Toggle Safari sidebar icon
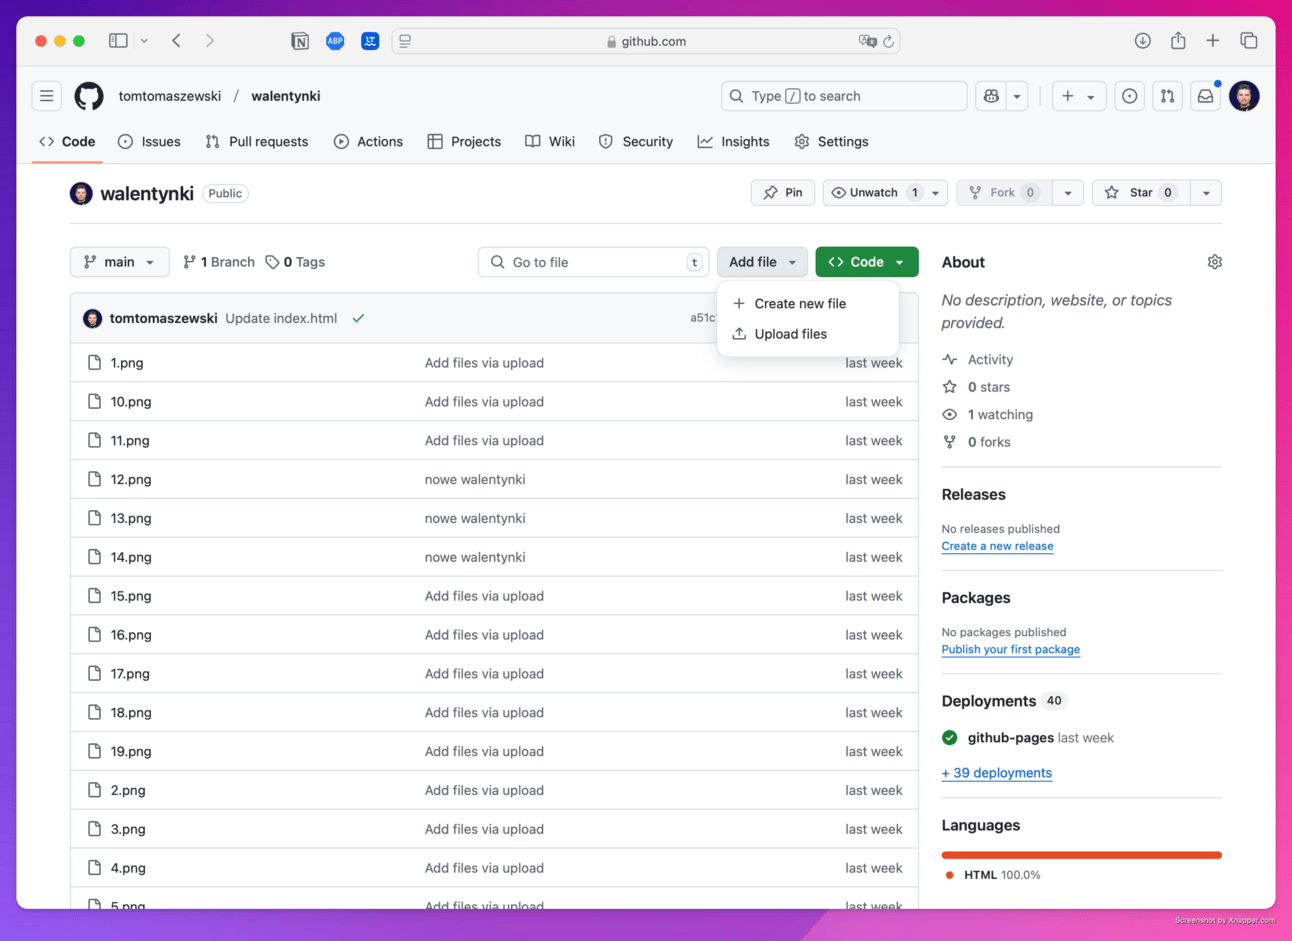Viewport: 1292px width, 941px height. [x=118, y=41]
